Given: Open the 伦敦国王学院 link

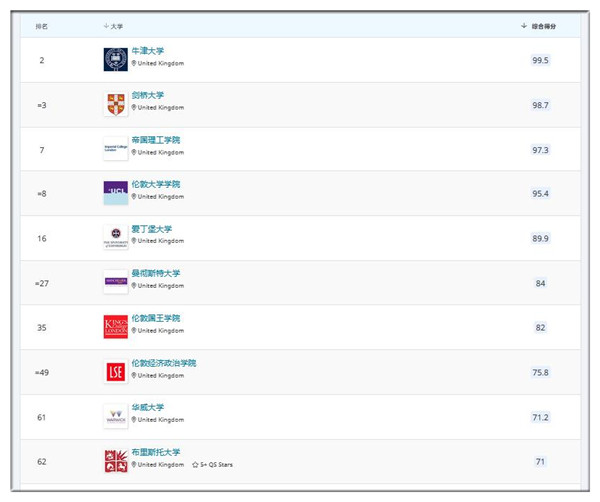Looking at the screenshot, I should pyautogui.click(x=156, y=318).
